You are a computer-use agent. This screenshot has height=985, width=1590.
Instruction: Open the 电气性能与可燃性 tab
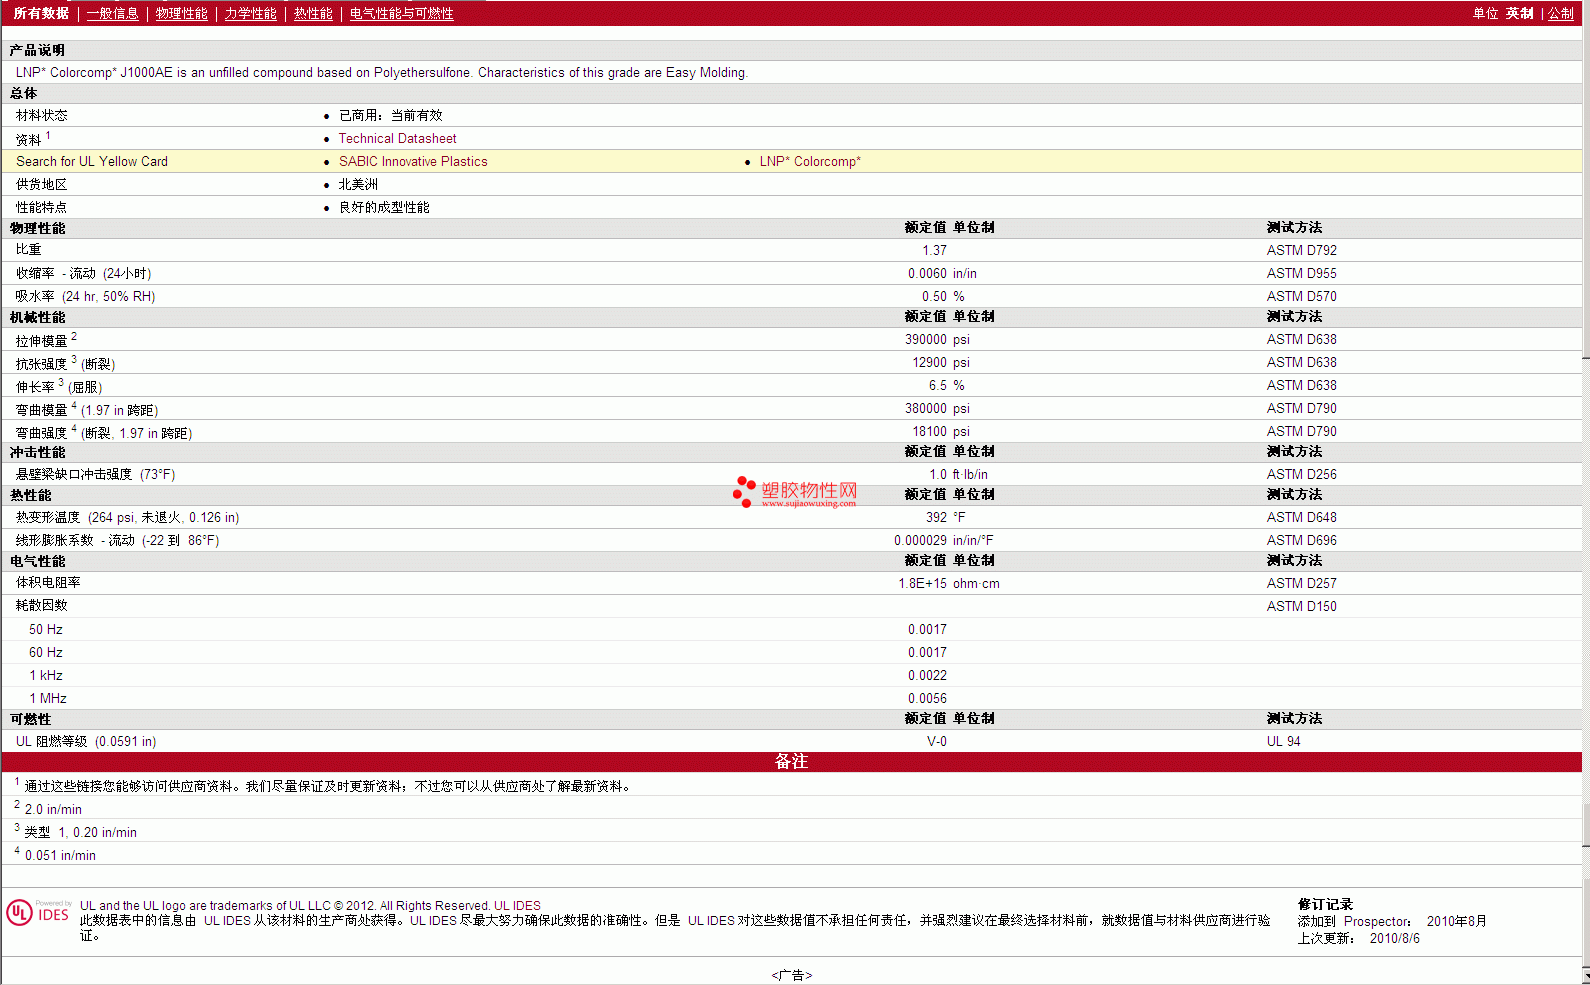(402, 13)
